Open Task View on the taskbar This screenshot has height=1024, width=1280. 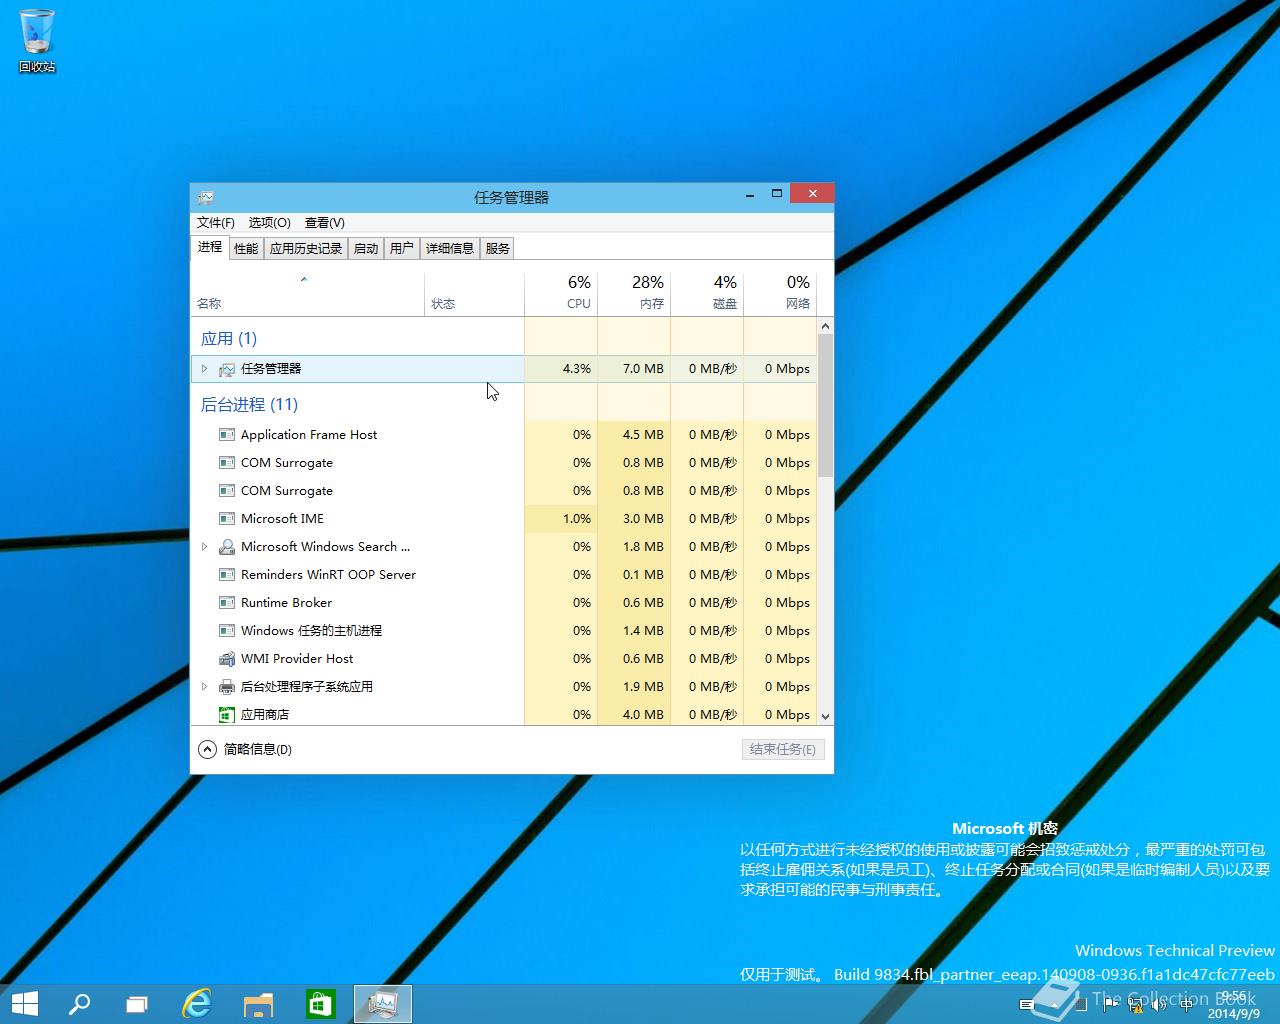pos(137,1004)
